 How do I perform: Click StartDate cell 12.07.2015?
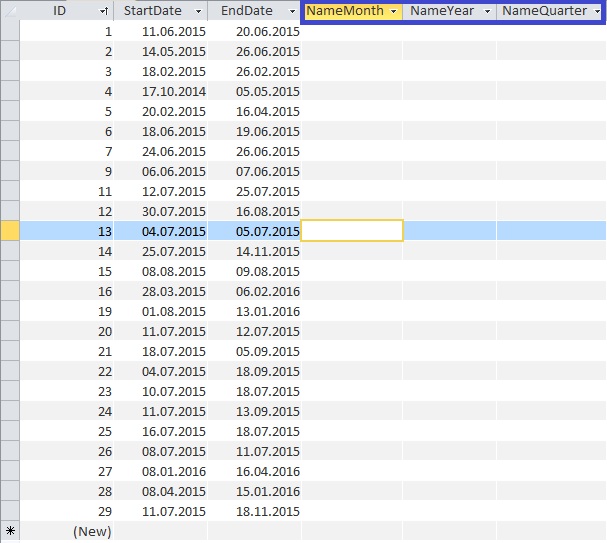click(161, 191)
